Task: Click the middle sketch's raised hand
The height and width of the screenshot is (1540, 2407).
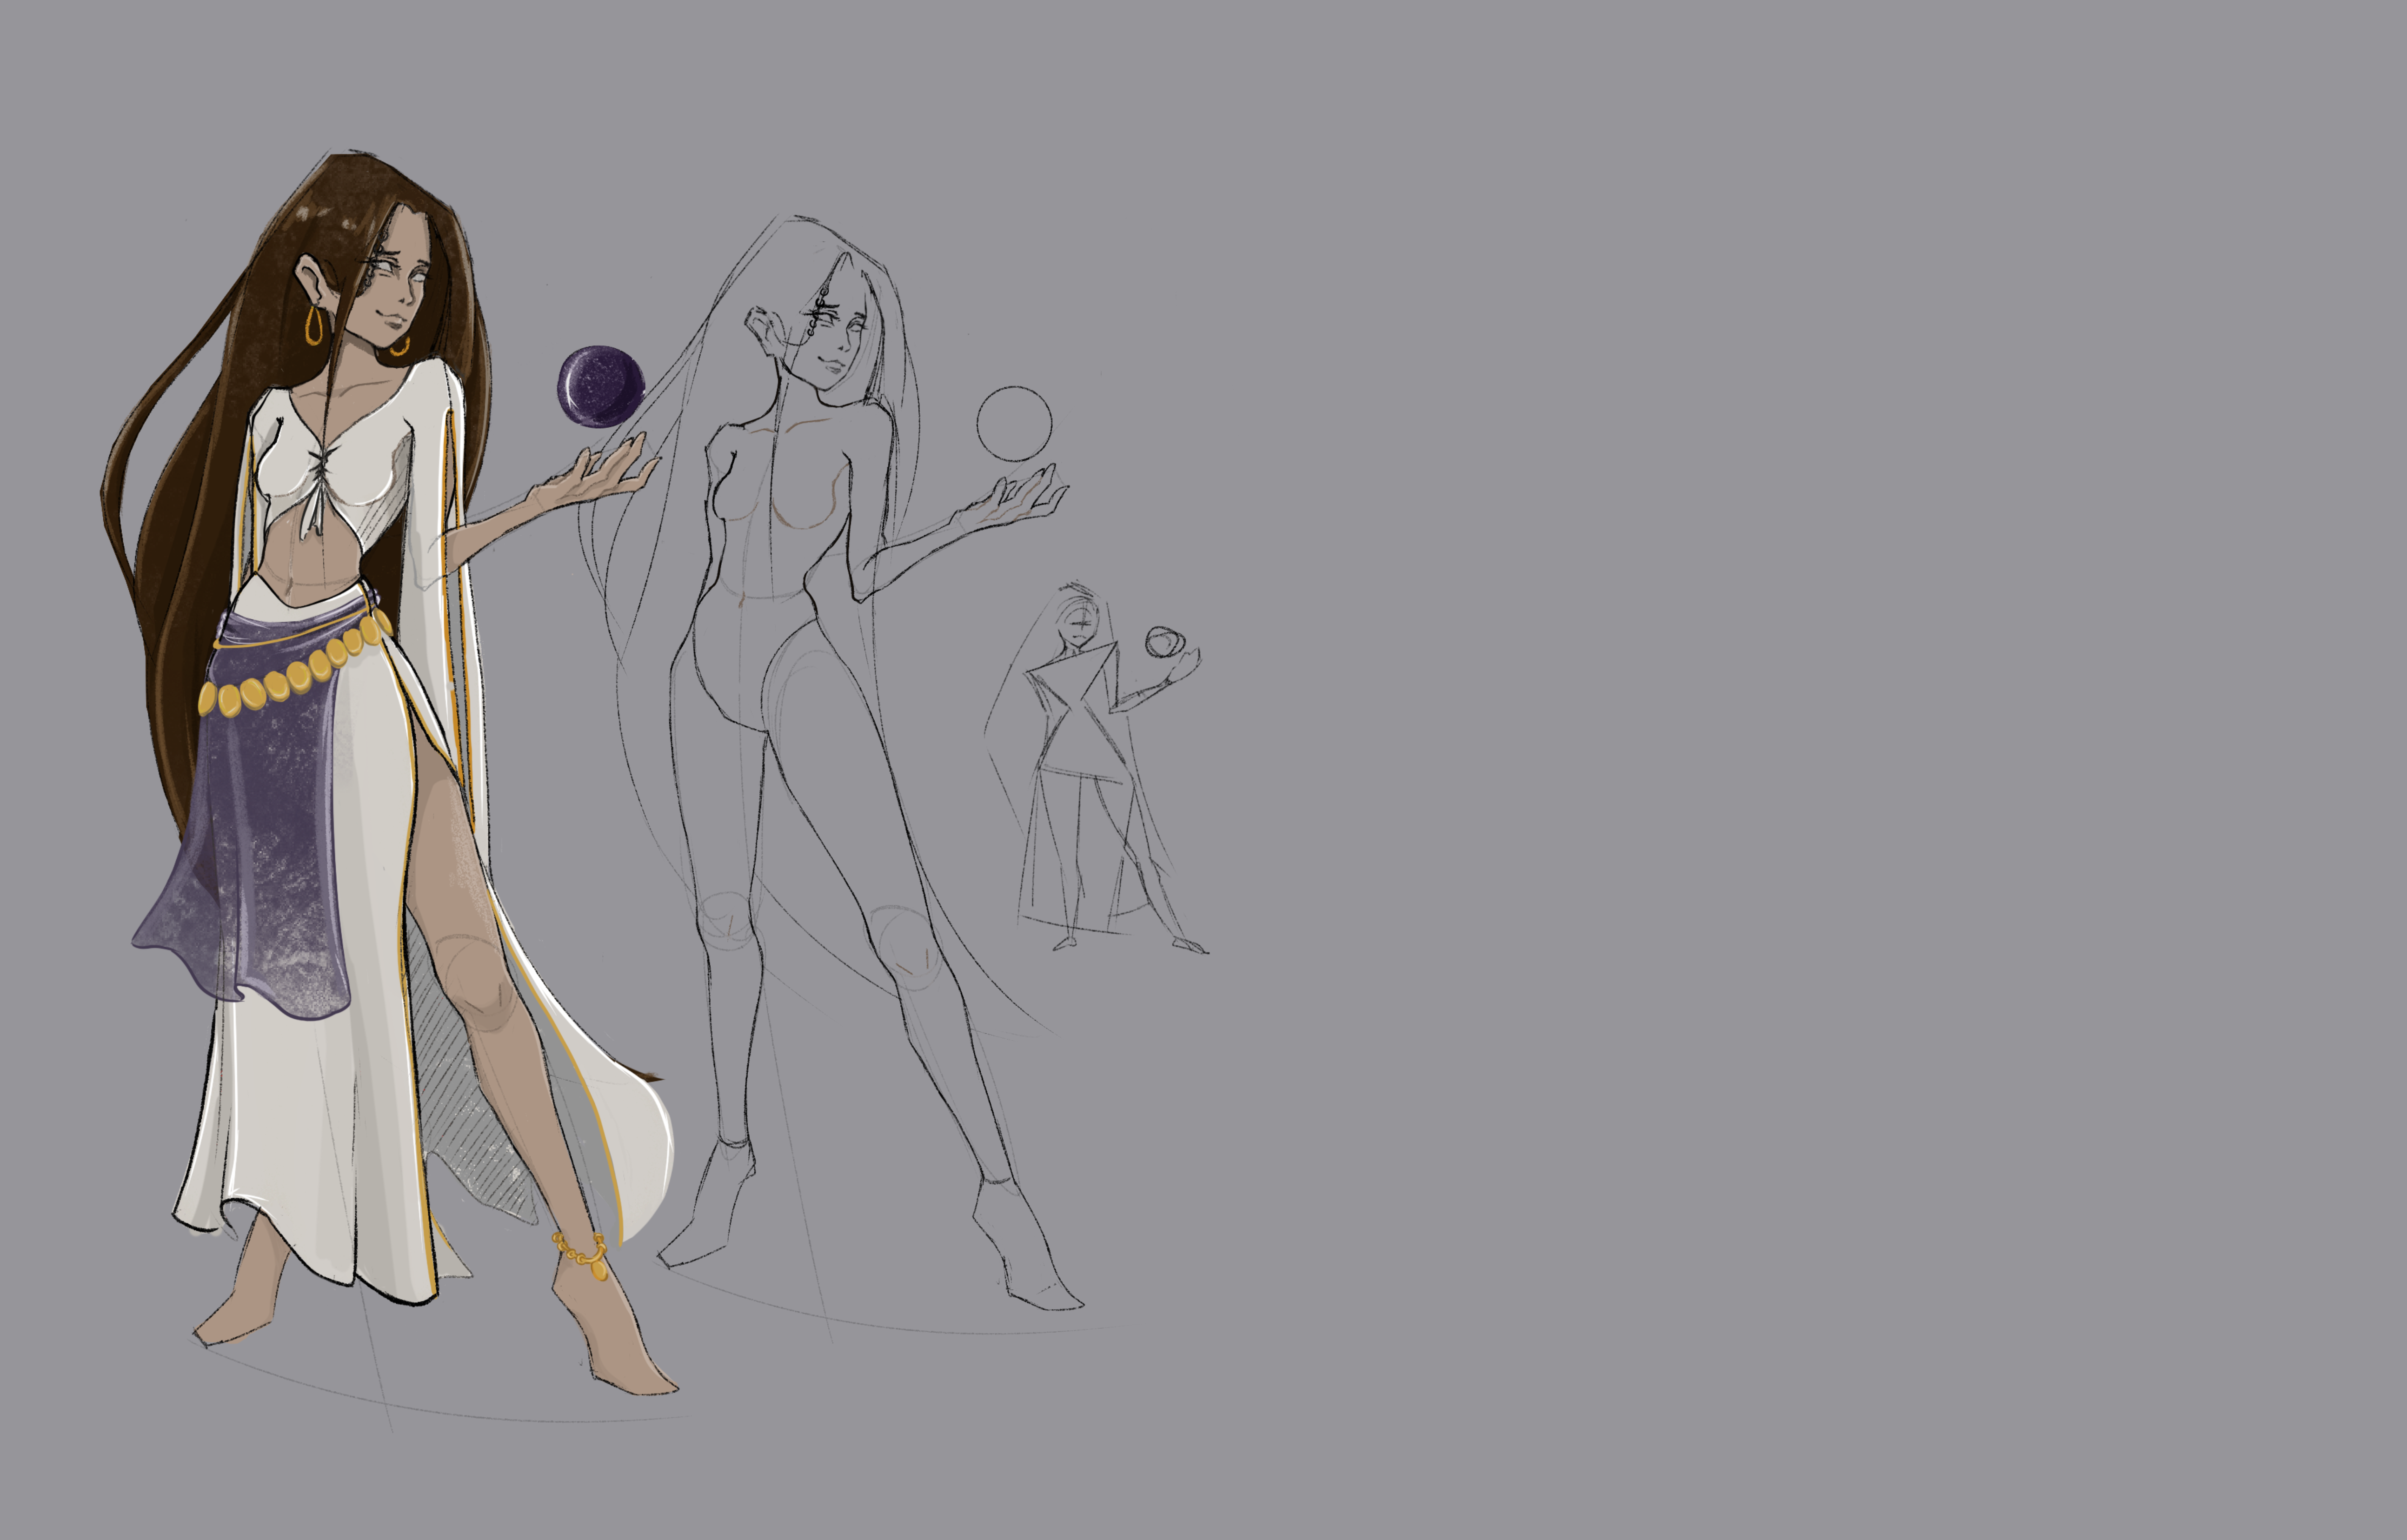Action: (x=1015, y=500)
